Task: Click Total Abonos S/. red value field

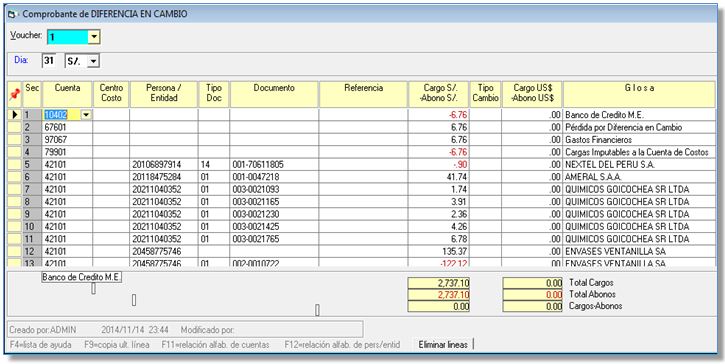Action: click(x=438, y=295)
